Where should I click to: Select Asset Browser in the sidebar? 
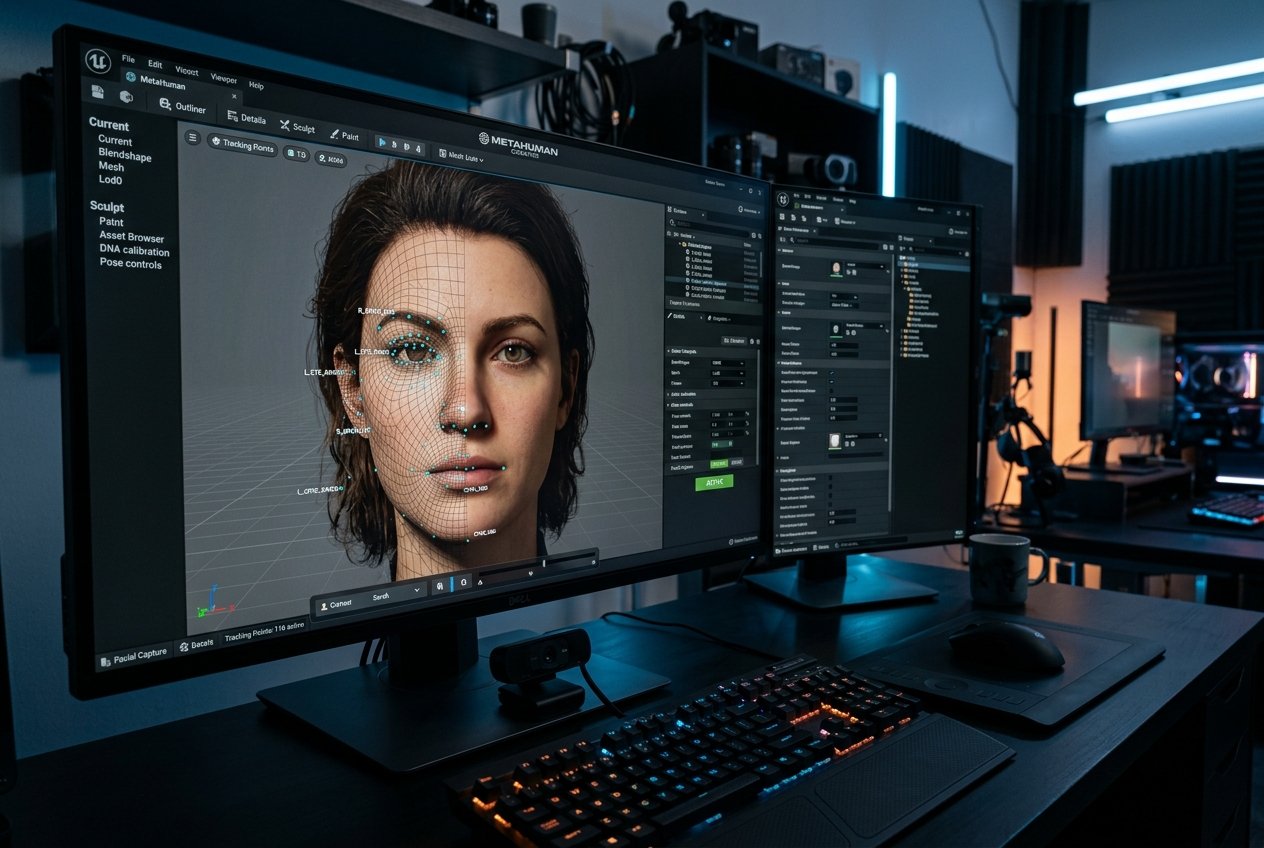click(131, 237)
